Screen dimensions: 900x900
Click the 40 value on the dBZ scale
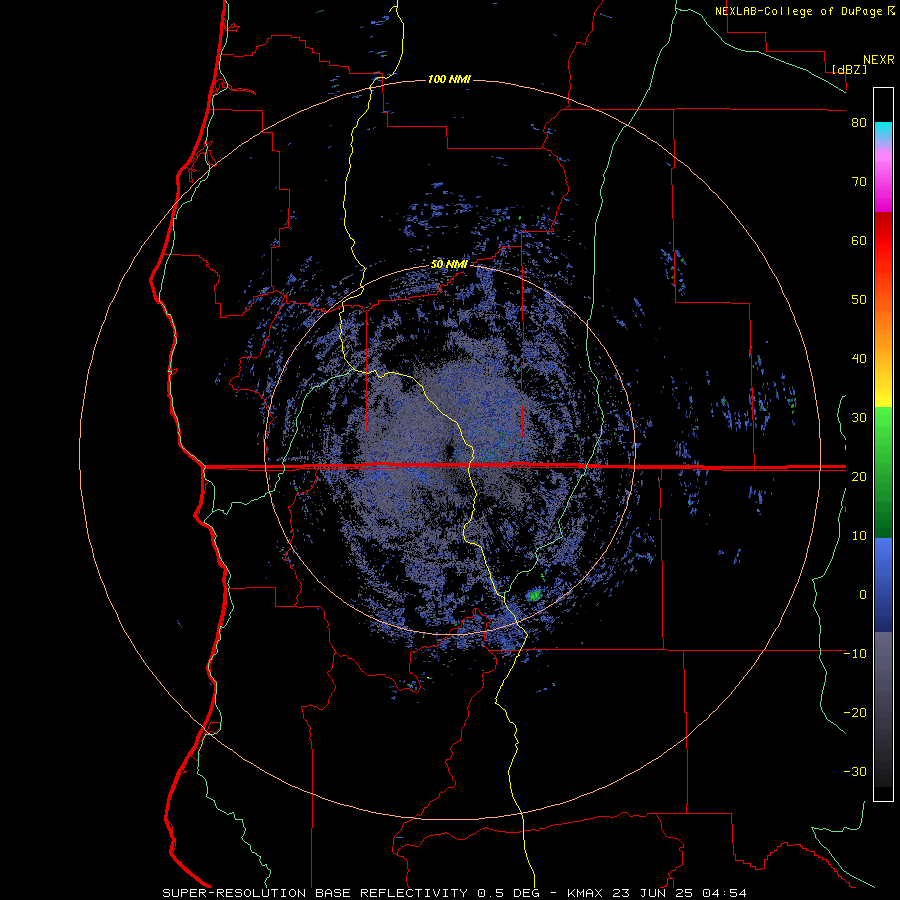859,359
